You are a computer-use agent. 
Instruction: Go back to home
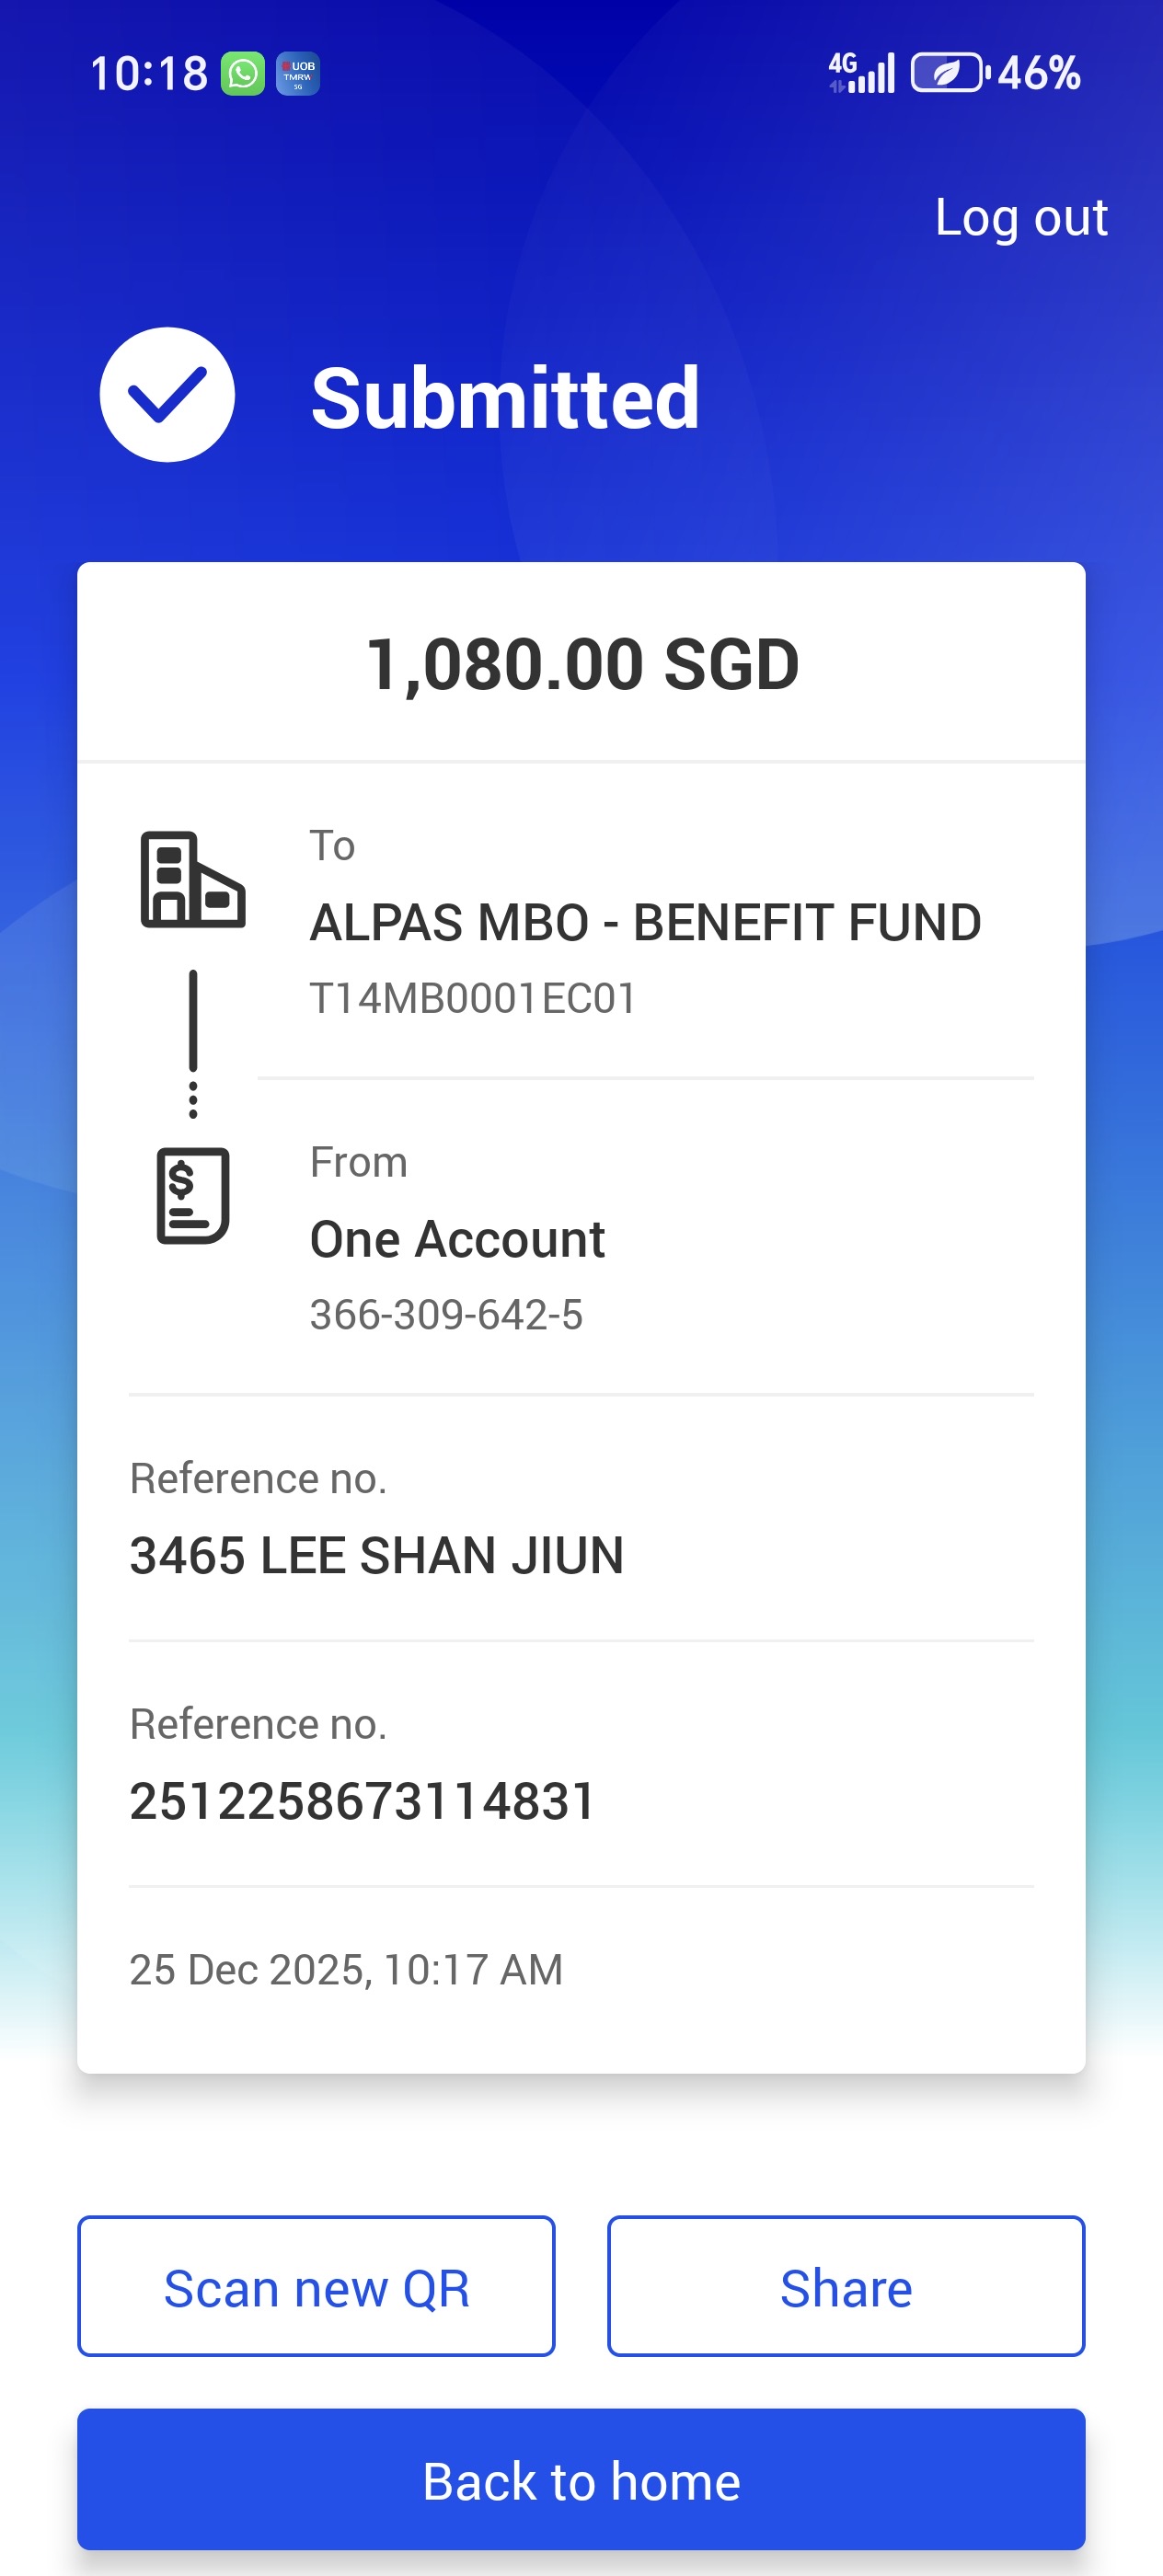581,2479
